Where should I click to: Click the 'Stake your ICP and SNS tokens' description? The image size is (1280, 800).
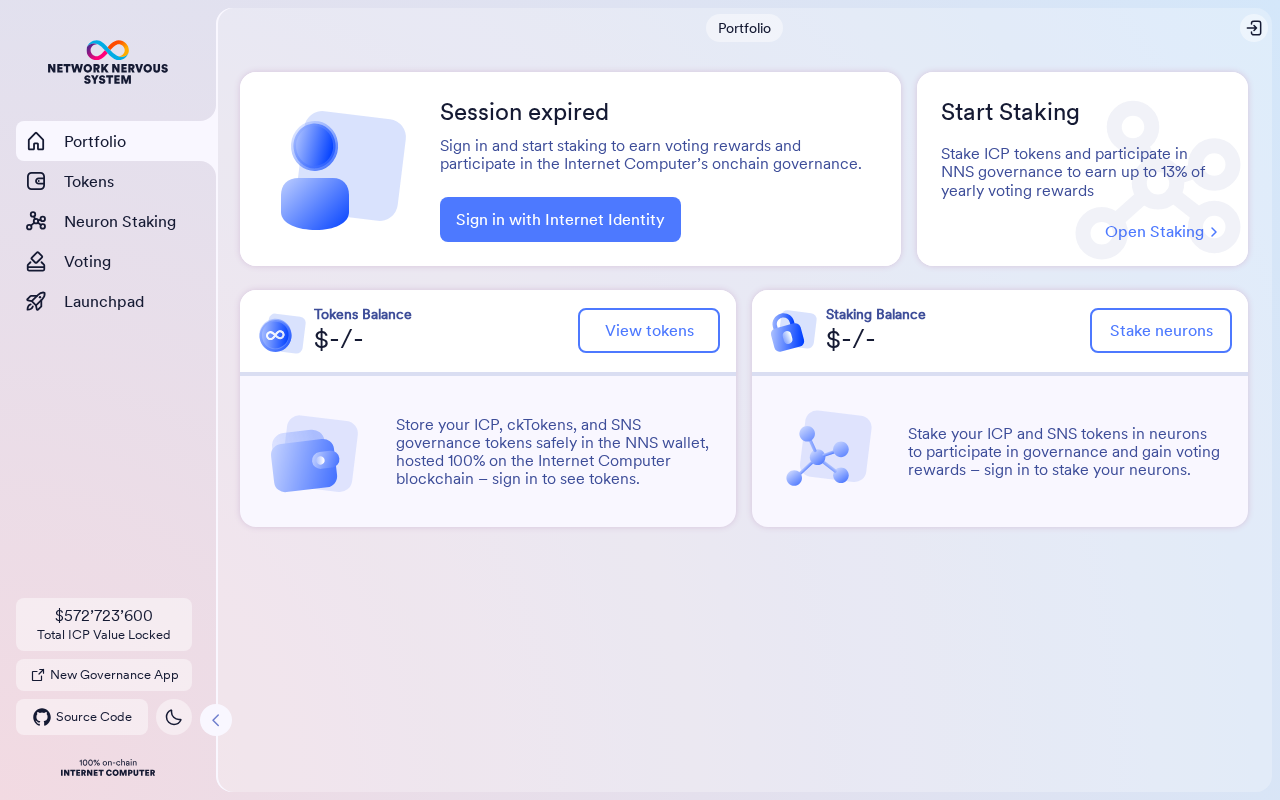(1064, 452)
